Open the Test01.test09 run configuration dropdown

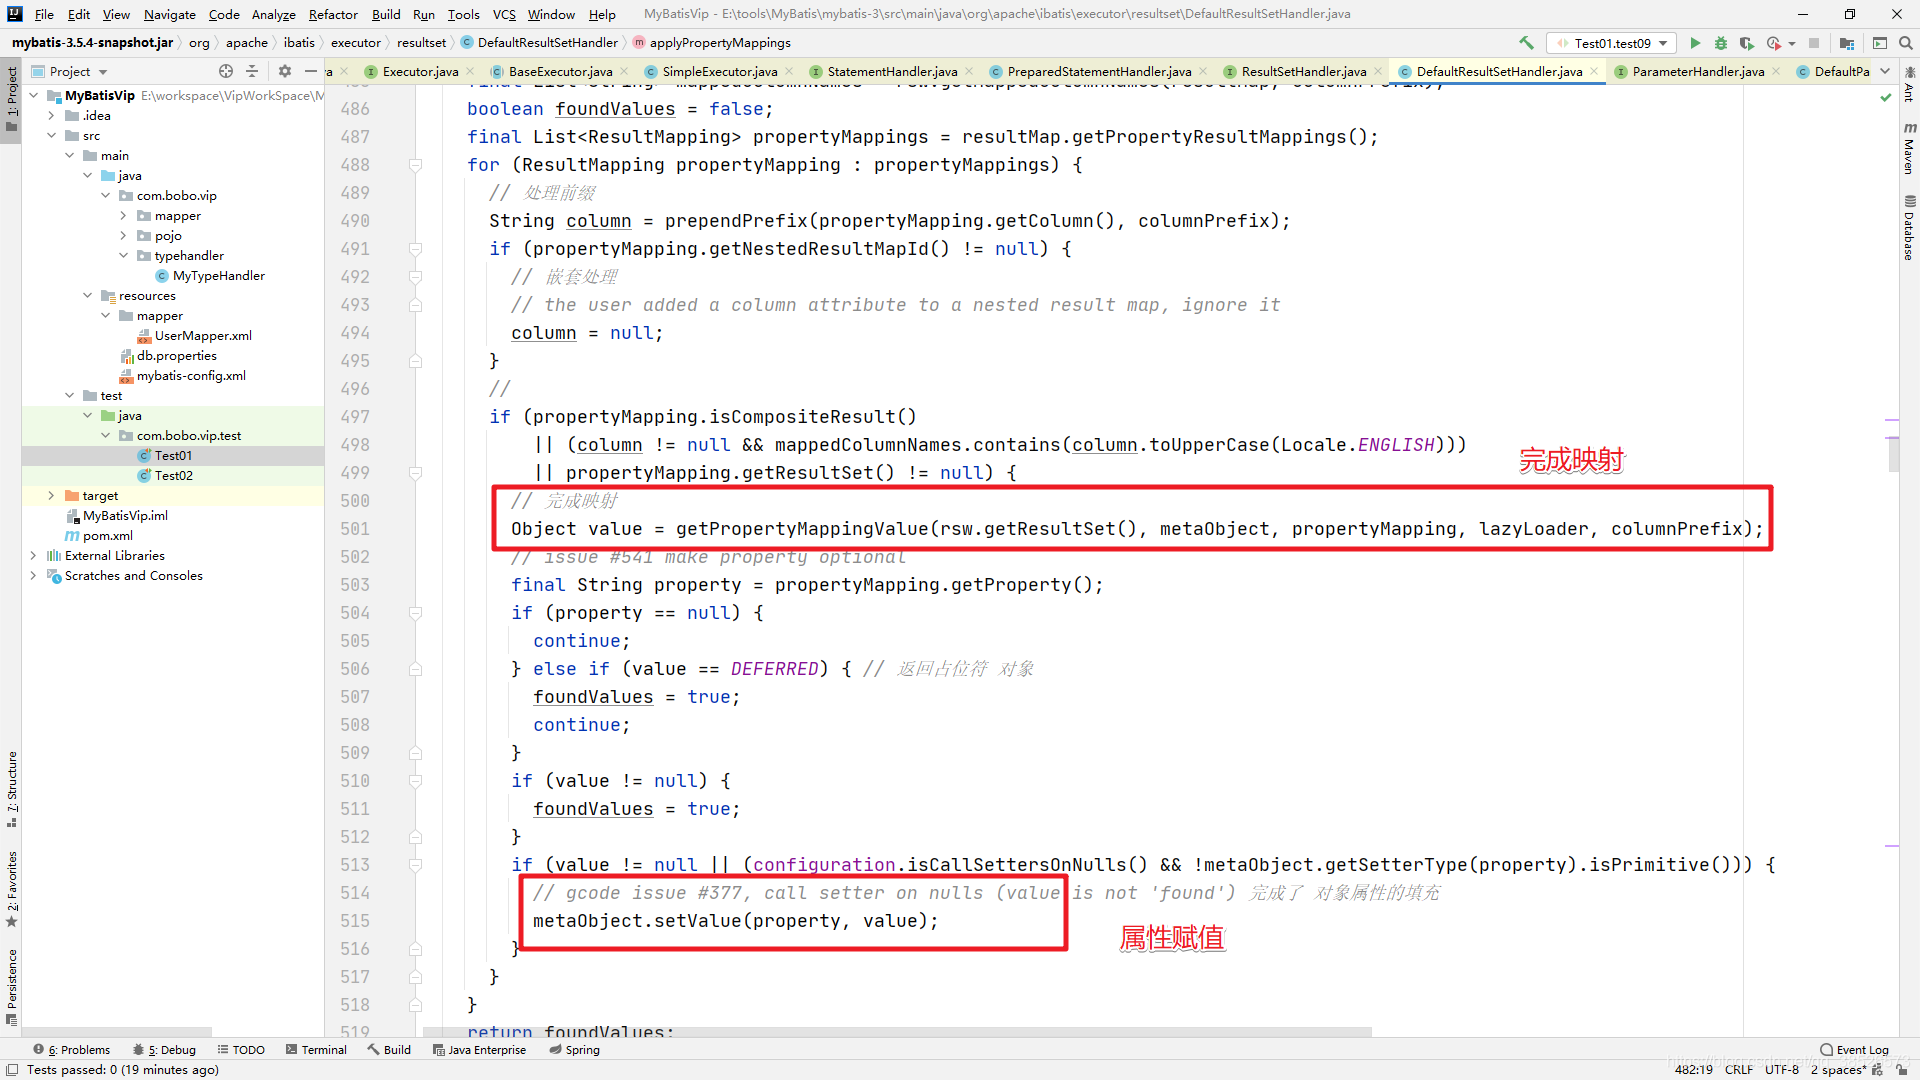pos(1612,43)
